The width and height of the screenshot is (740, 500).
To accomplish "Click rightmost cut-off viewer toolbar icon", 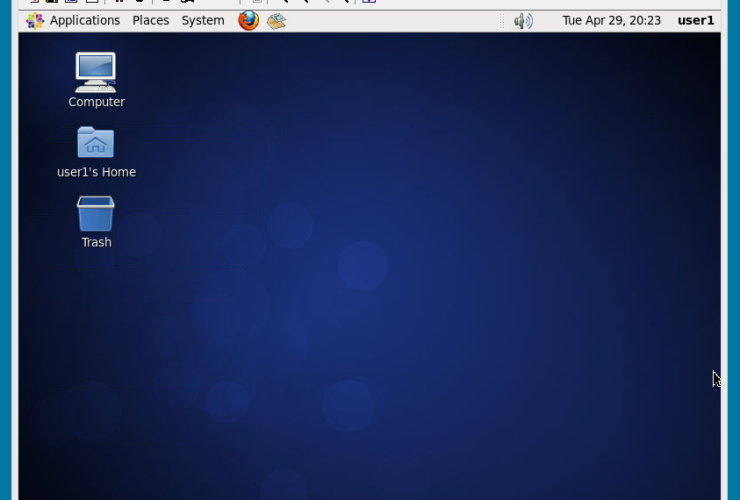I will click(x=369, y=2).
